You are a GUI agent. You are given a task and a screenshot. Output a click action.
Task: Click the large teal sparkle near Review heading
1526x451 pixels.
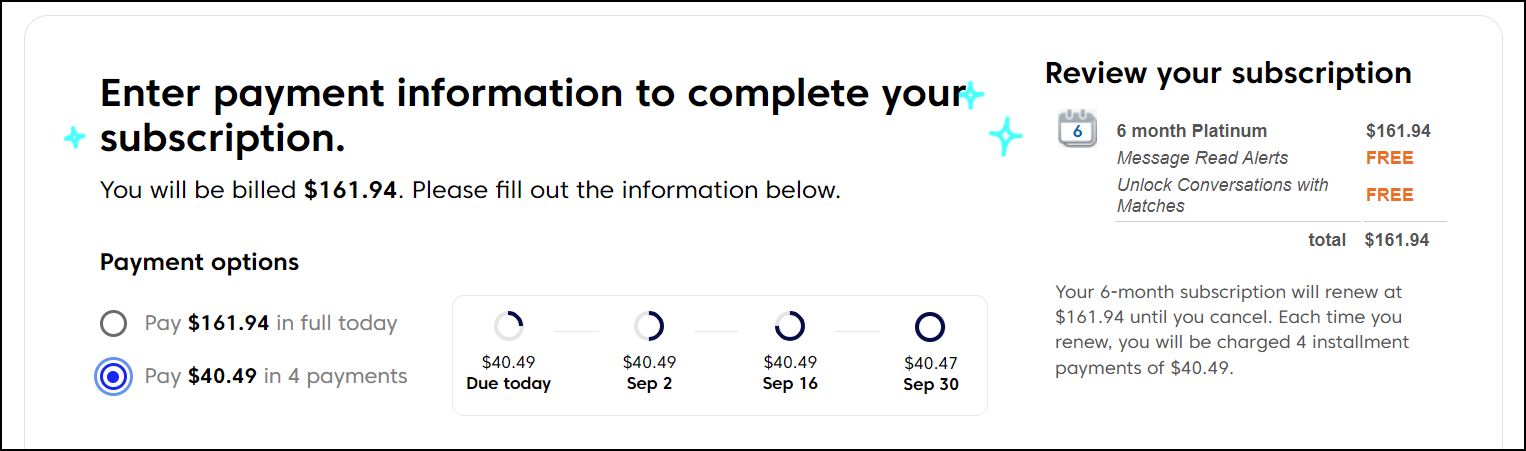point(1006,135)
